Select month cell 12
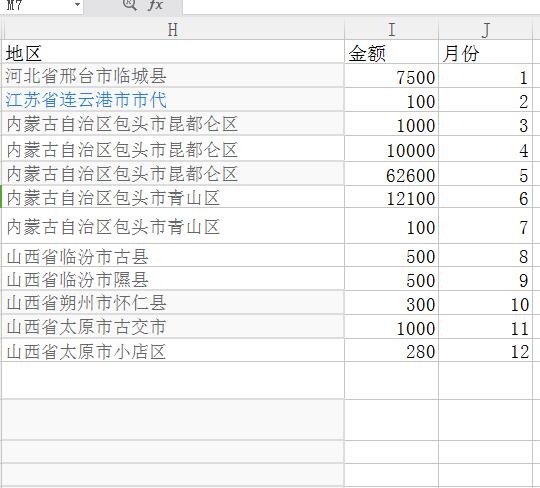 [486, 350]
